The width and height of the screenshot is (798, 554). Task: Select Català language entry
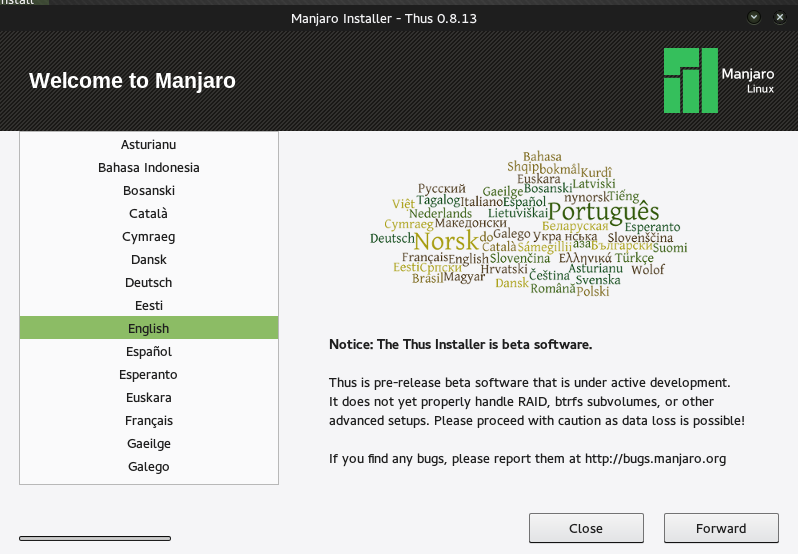pos(149,213)
